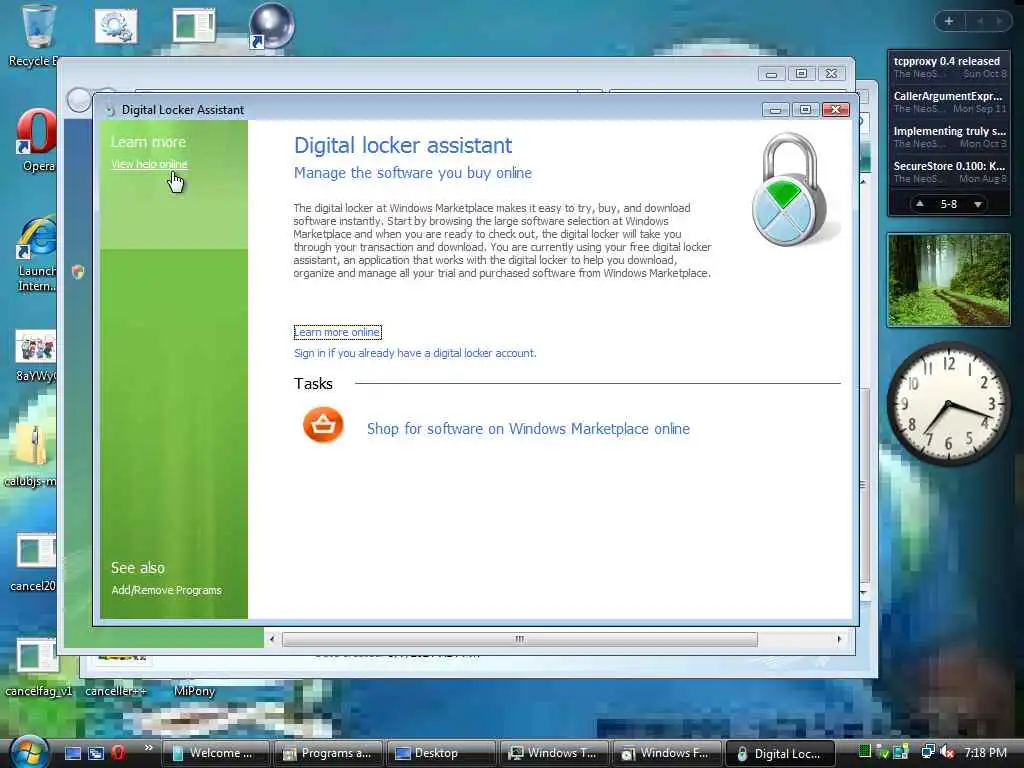This screenshot has width=1024, height=768.
Task: Maximize the Digital Locker Assistant window
Action: 805,110
